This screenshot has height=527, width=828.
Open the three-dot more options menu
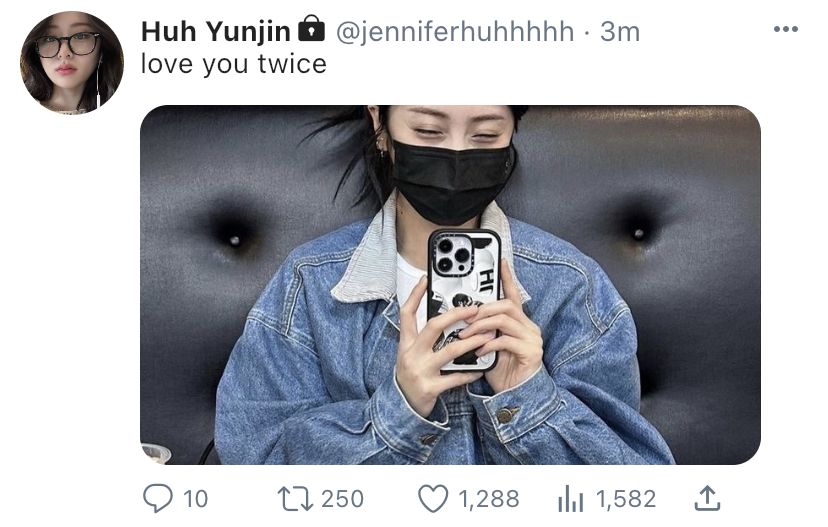pyautogui.click(x=786, y=29)
